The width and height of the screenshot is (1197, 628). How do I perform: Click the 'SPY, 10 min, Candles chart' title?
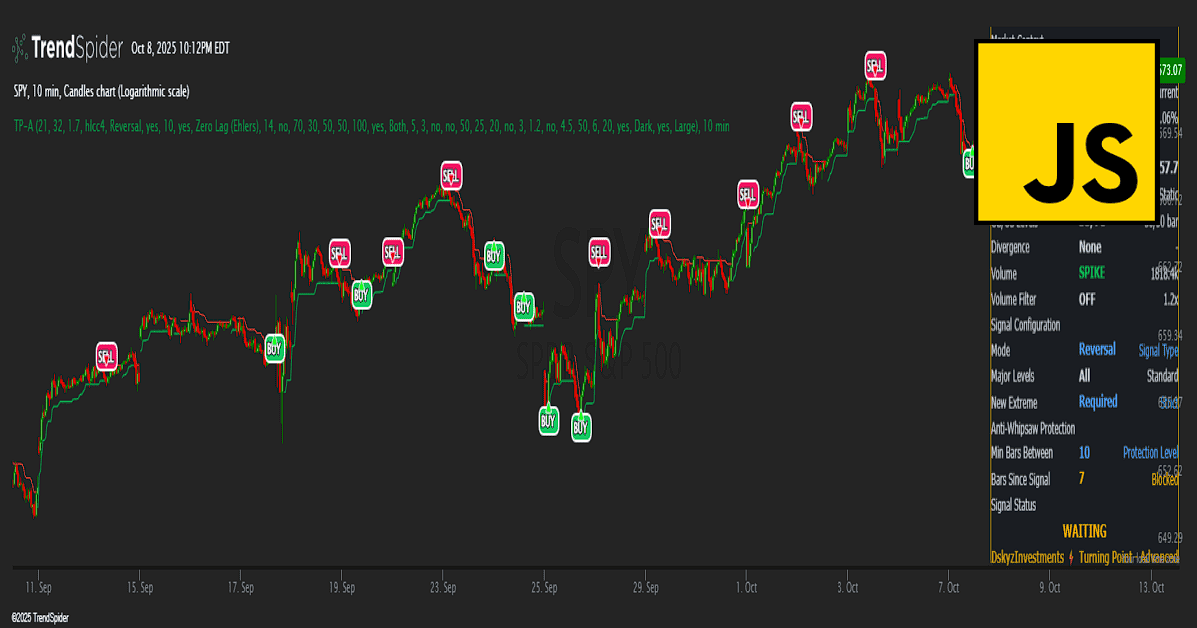102,92
